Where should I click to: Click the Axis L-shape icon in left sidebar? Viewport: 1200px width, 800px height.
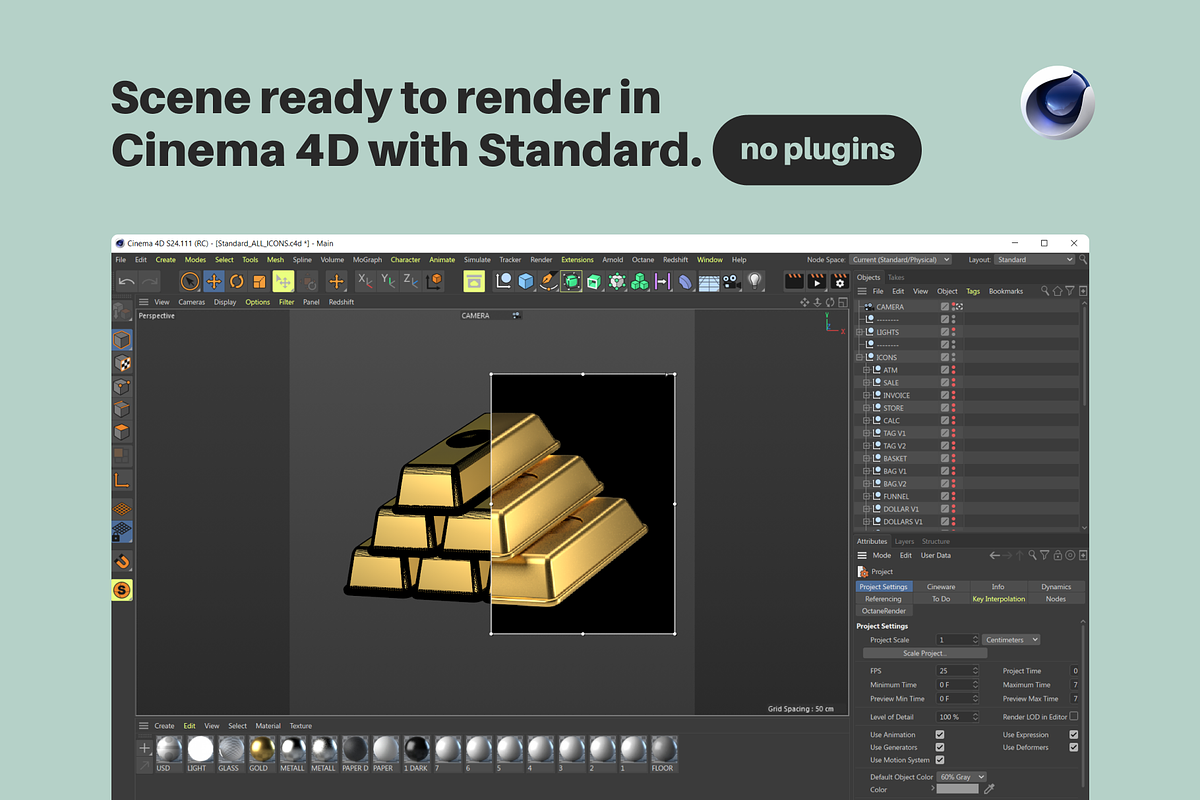(x=122, y=481)
